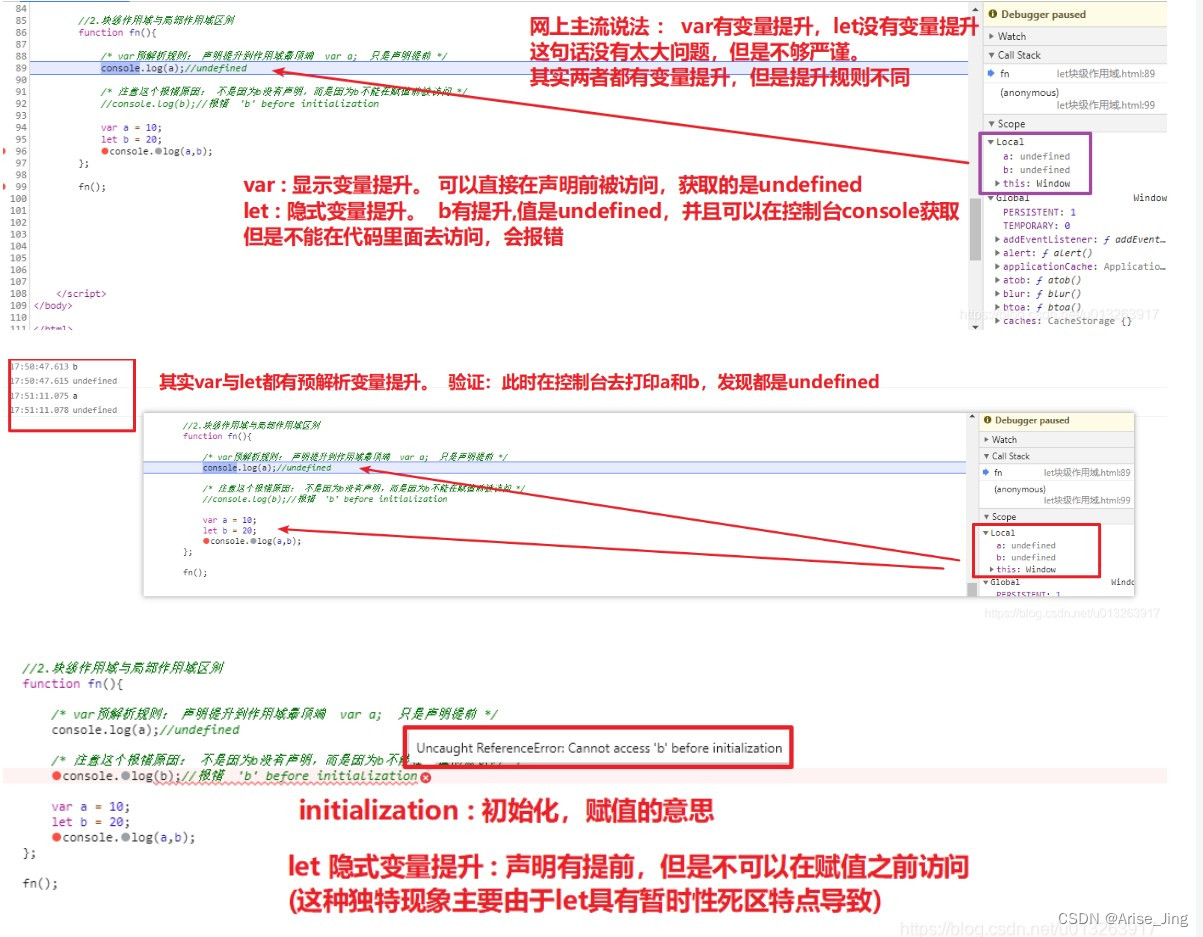Image resolution: width=1203 pixels, height=937 pixels.
Task: Expand the blur function entry
Action: 997,294
